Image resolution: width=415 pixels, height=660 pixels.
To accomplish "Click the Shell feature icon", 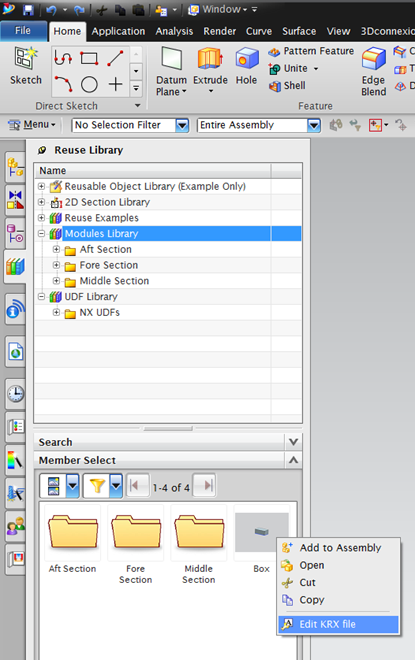I will click(275, 86).
